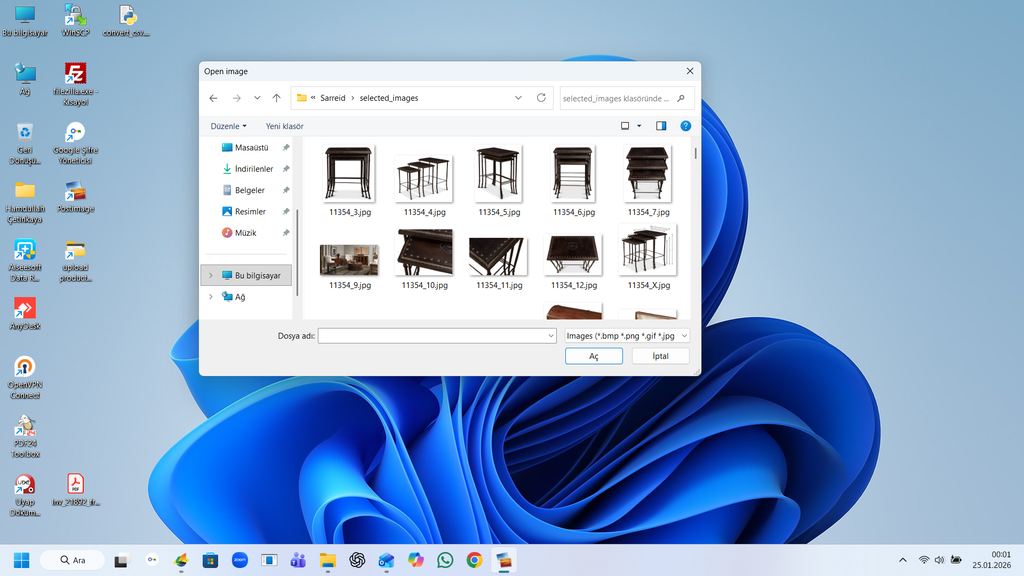Click the Dosya adı filename field
1024x576 pixels.
(432, 336)
